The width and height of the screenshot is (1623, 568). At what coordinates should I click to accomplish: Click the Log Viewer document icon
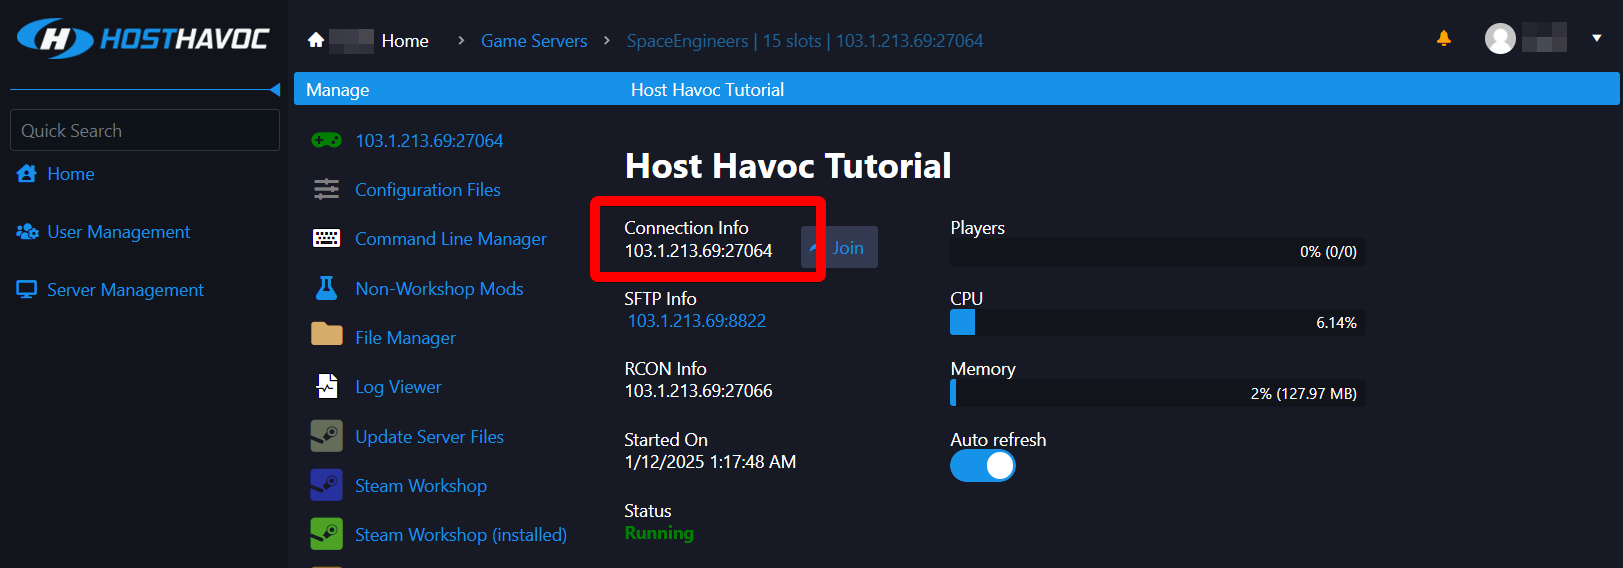coord(327,386)
